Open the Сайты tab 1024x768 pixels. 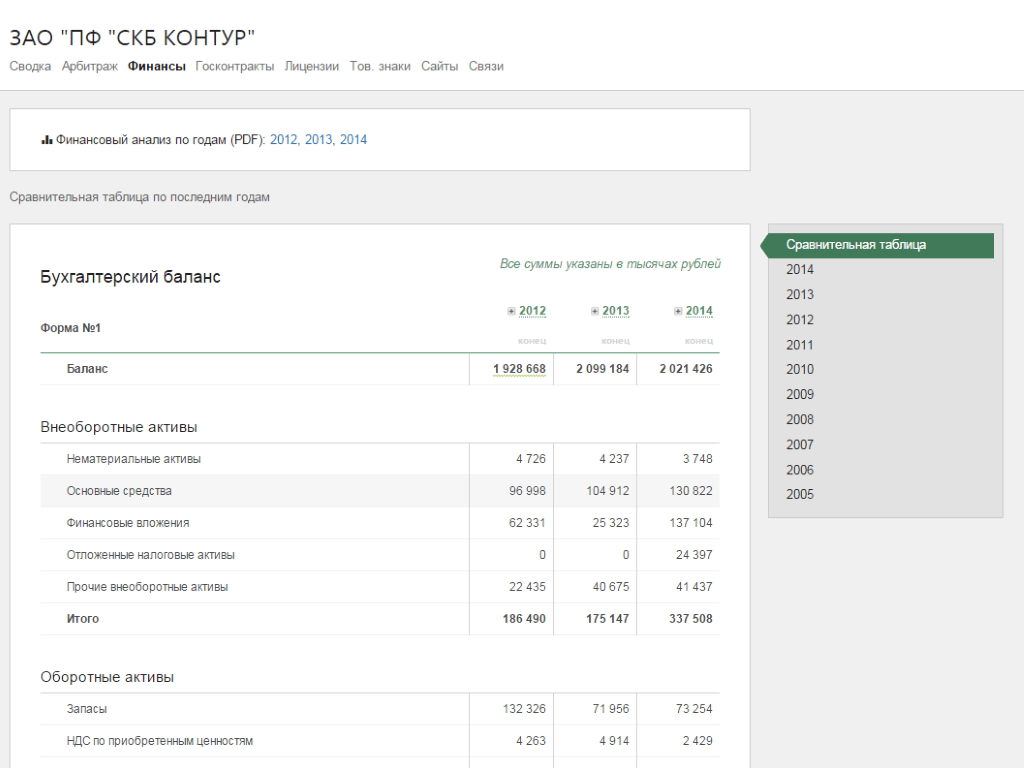coord(440,66)
